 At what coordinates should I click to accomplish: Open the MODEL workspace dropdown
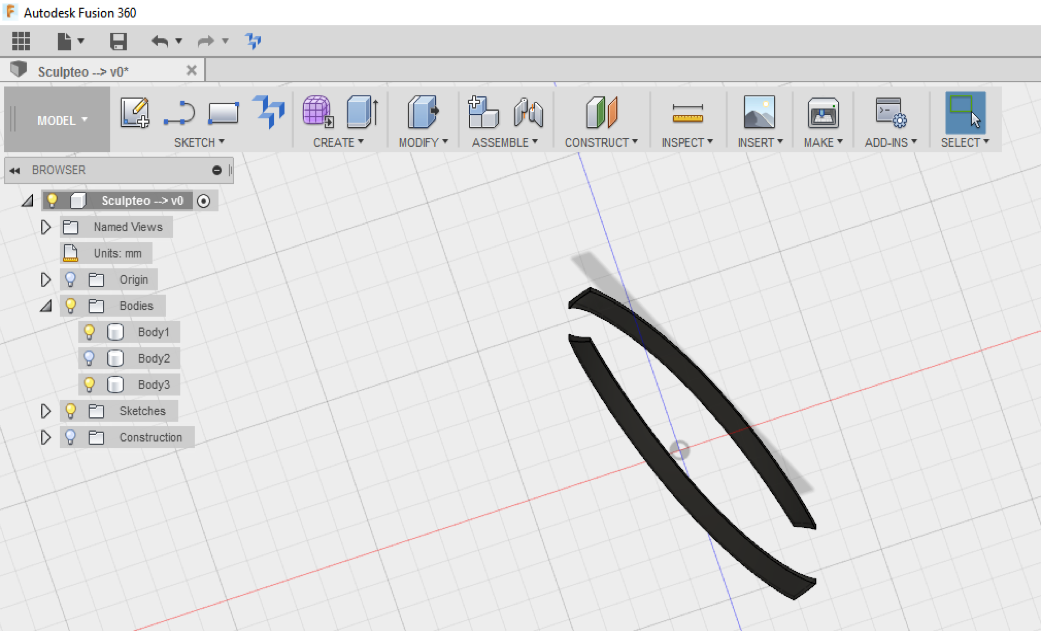pos(62,120)
